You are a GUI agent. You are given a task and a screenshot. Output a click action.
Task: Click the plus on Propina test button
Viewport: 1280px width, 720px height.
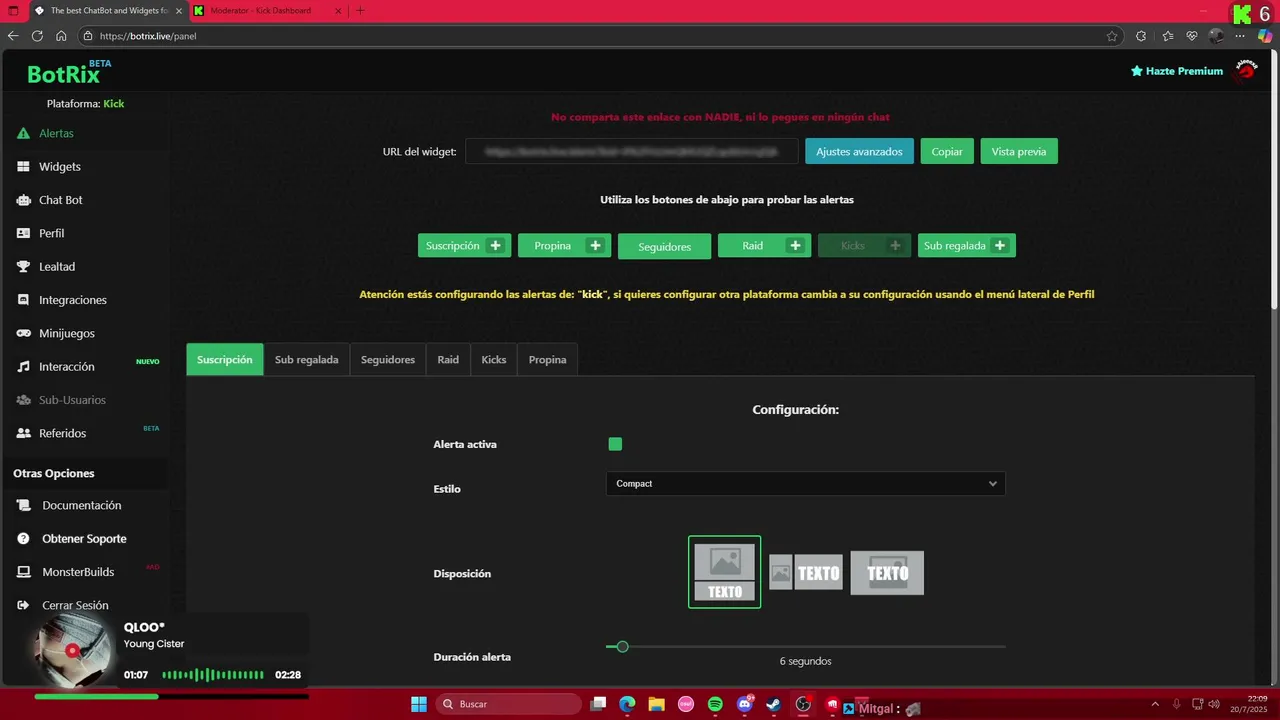[x=595, y=245]
